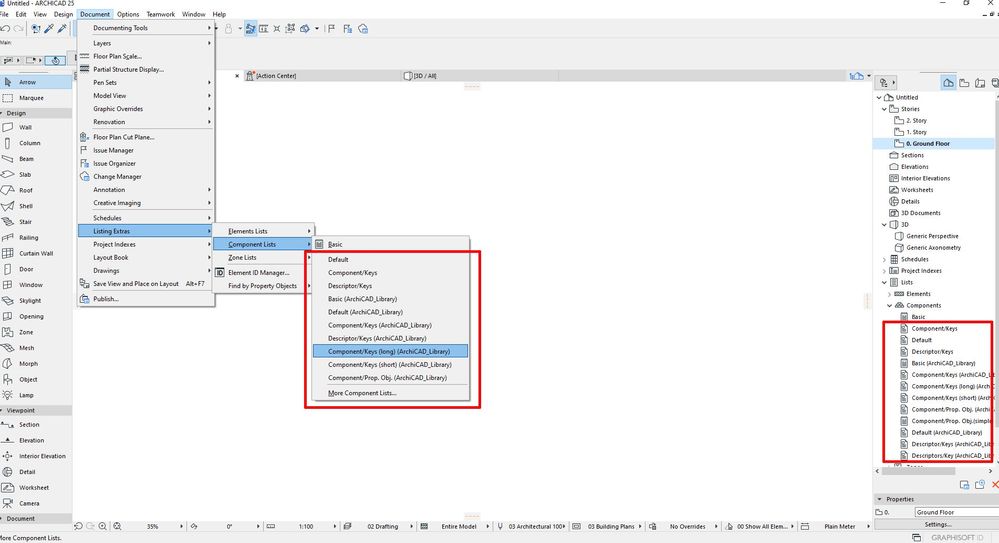The height and width of the screenshot is (543, 999).
Task: Select the Lamp tool
Action: [x=36, y=395]
